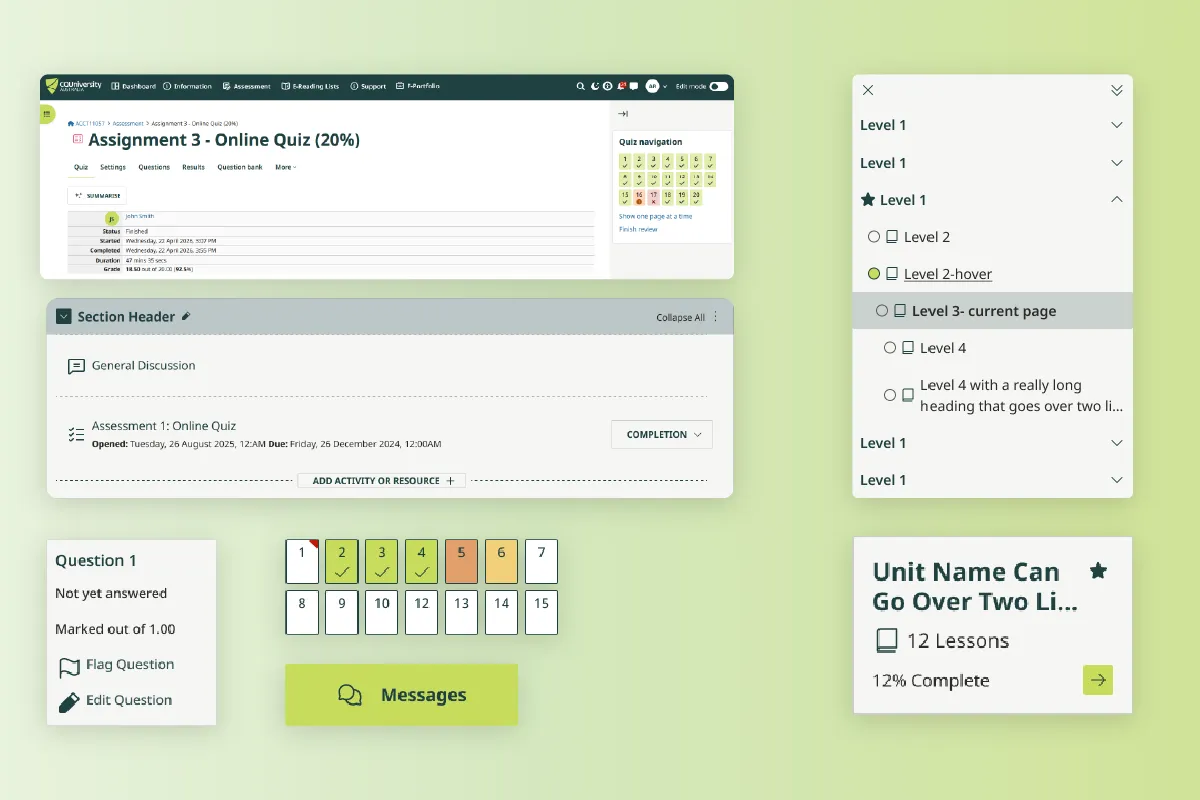Open E-Portfolio in top navigation

(x=418, y=86)
